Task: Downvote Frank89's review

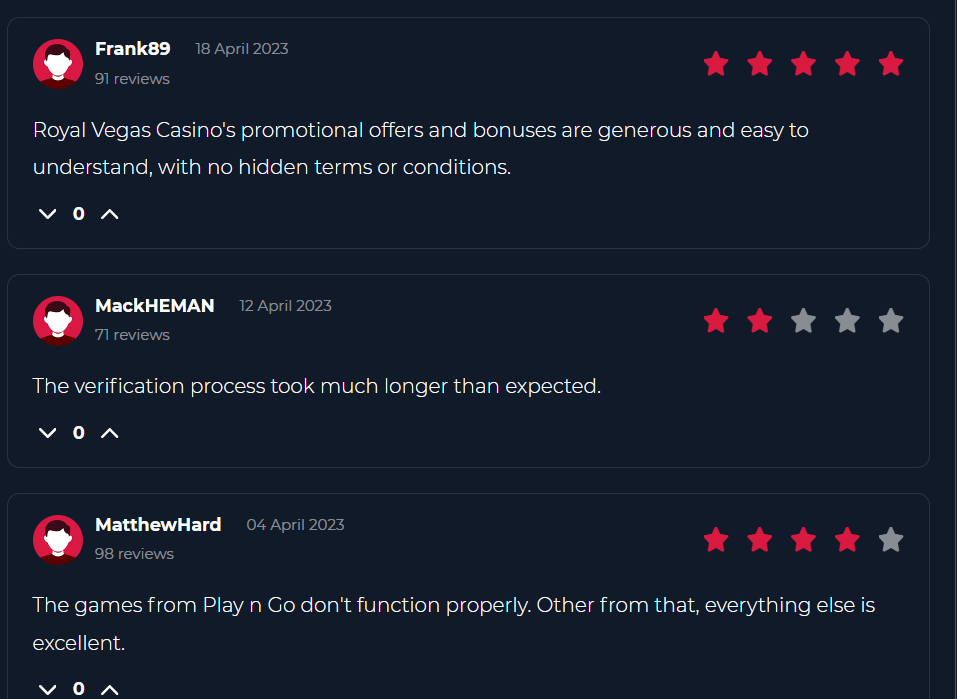Action: [46, 213]
